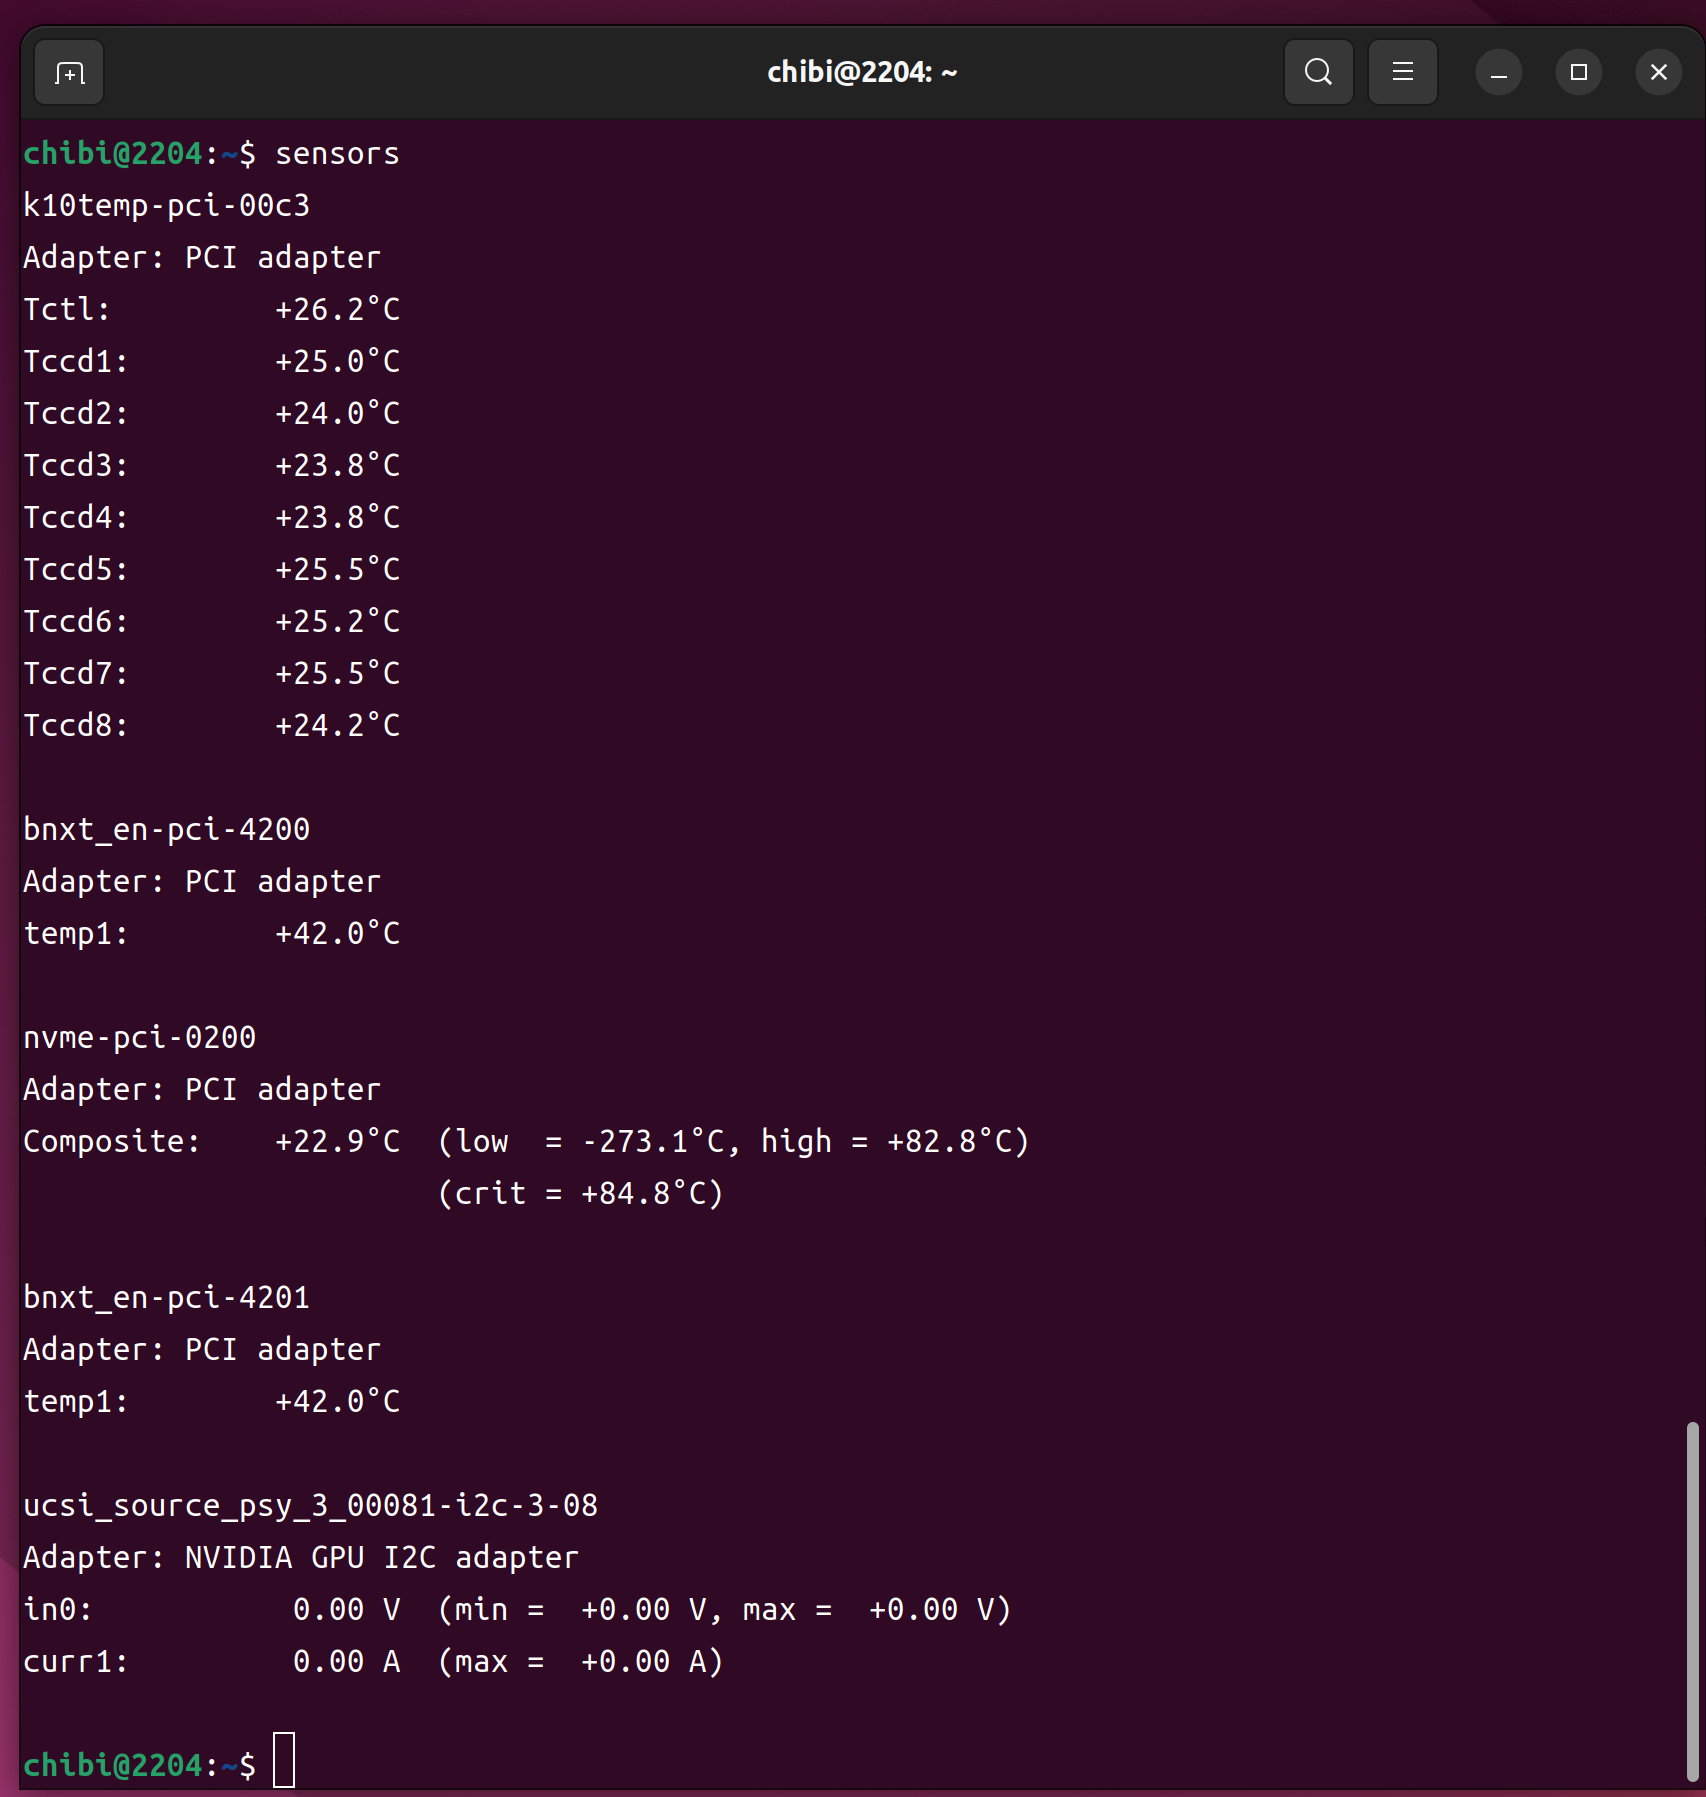
Task: Open the terminal search tool
Action: [1318, 73]
